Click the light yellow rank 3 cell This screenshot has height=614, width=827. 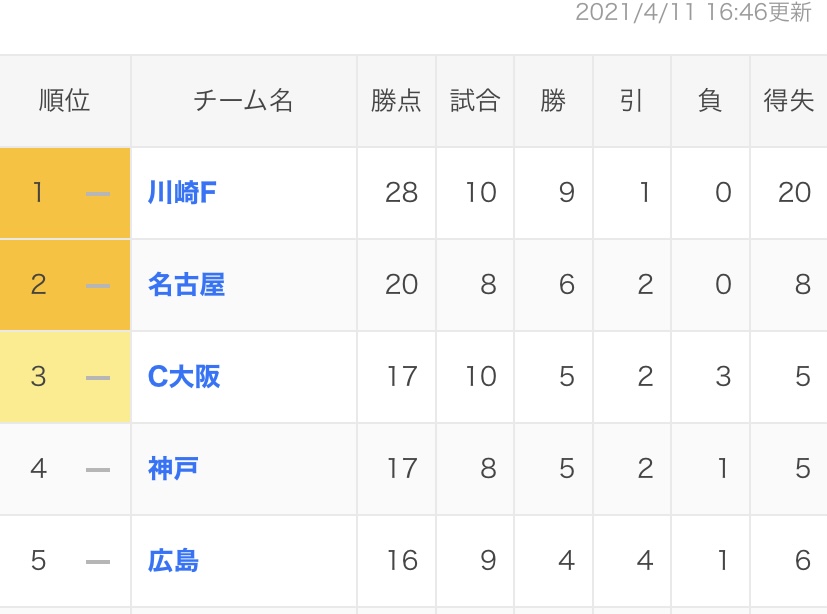tap(38, 377)
